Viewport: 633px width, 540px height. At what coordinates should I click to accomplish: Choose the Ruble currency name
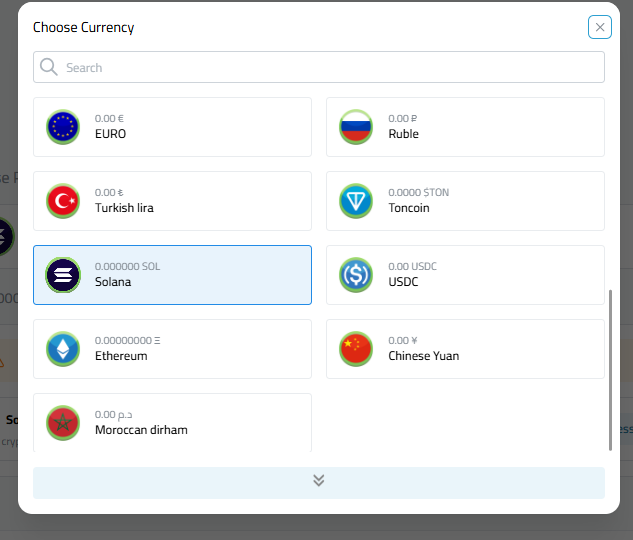pyautogui.click(x=404, y=134)
